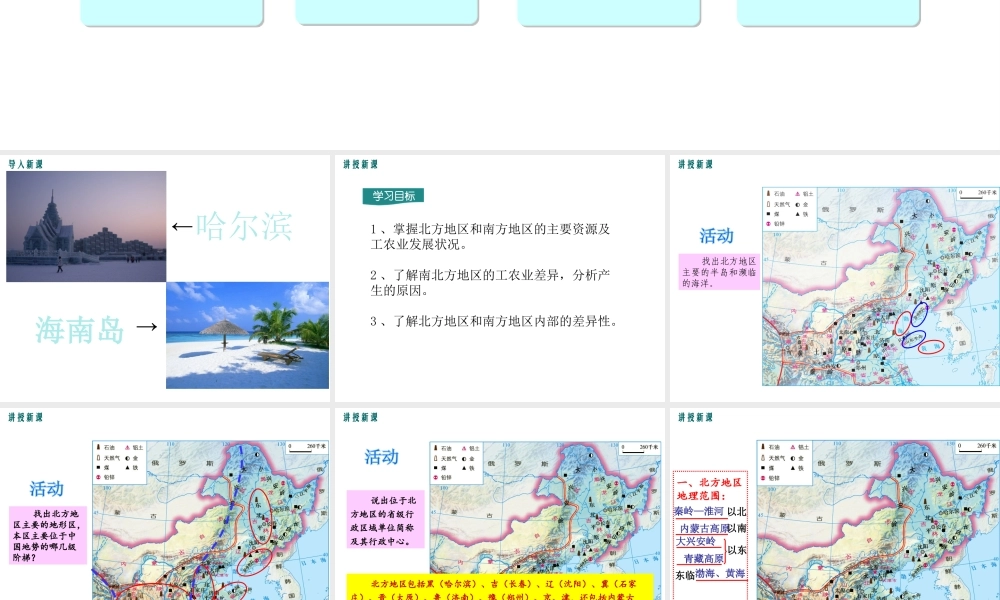Click the underlined 渤海、黄海 text
This screenshot has width=1000, height=600.
click(x=720, y=574)
